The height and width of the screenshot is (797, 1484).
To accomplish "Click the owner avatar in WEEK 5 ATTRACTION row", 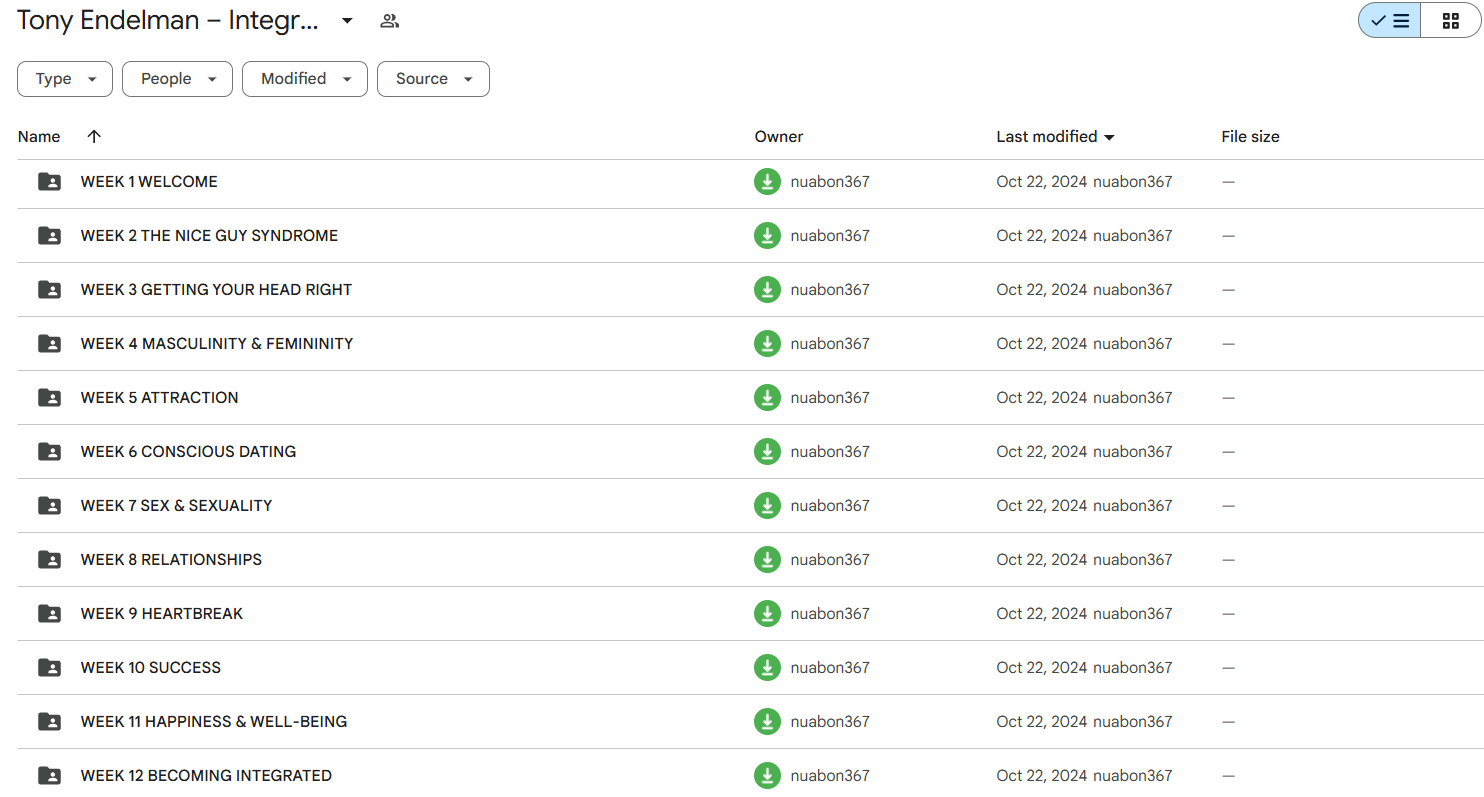I will coord(767,398).
